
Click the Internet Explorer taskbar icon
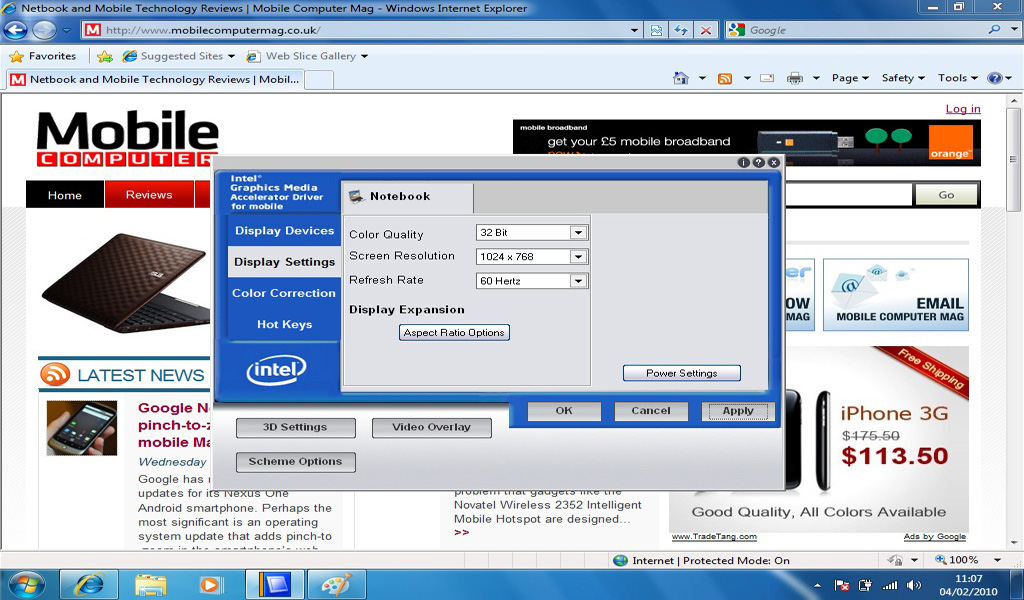[x=89, y=584]
